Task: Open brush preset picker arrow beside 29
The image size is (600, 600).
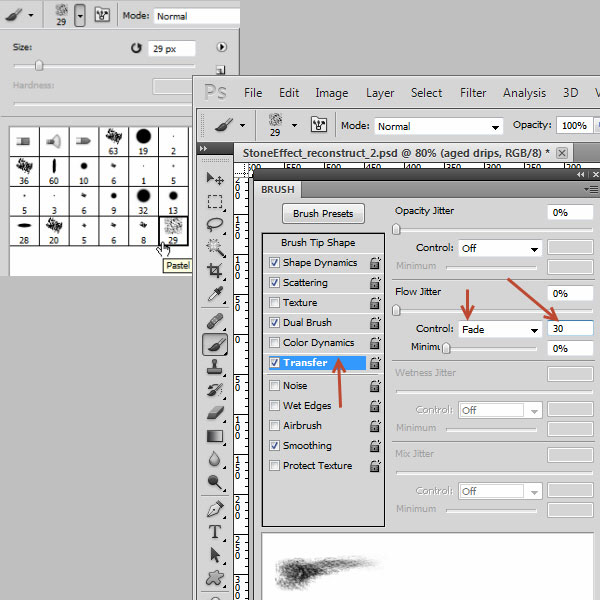Action: [x=294, y=125]
